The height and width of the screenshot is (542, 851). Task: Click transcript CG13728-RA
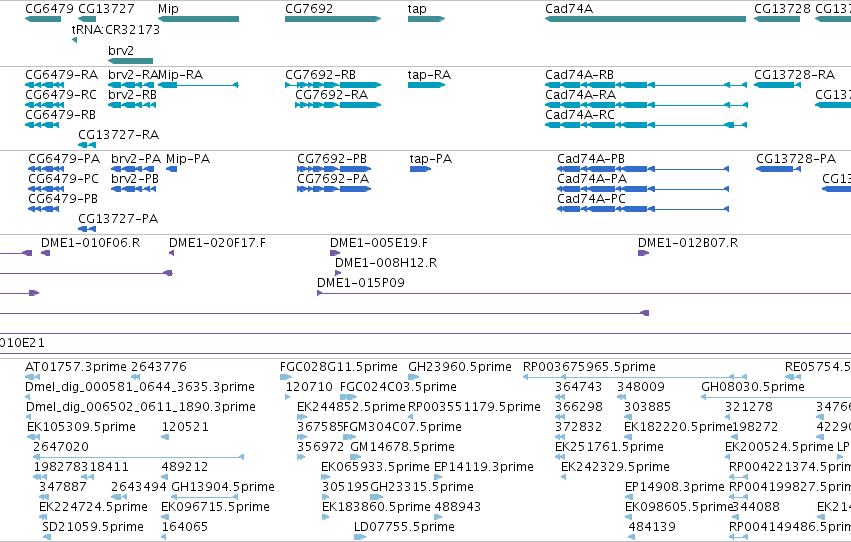click(x=777, y=85)
